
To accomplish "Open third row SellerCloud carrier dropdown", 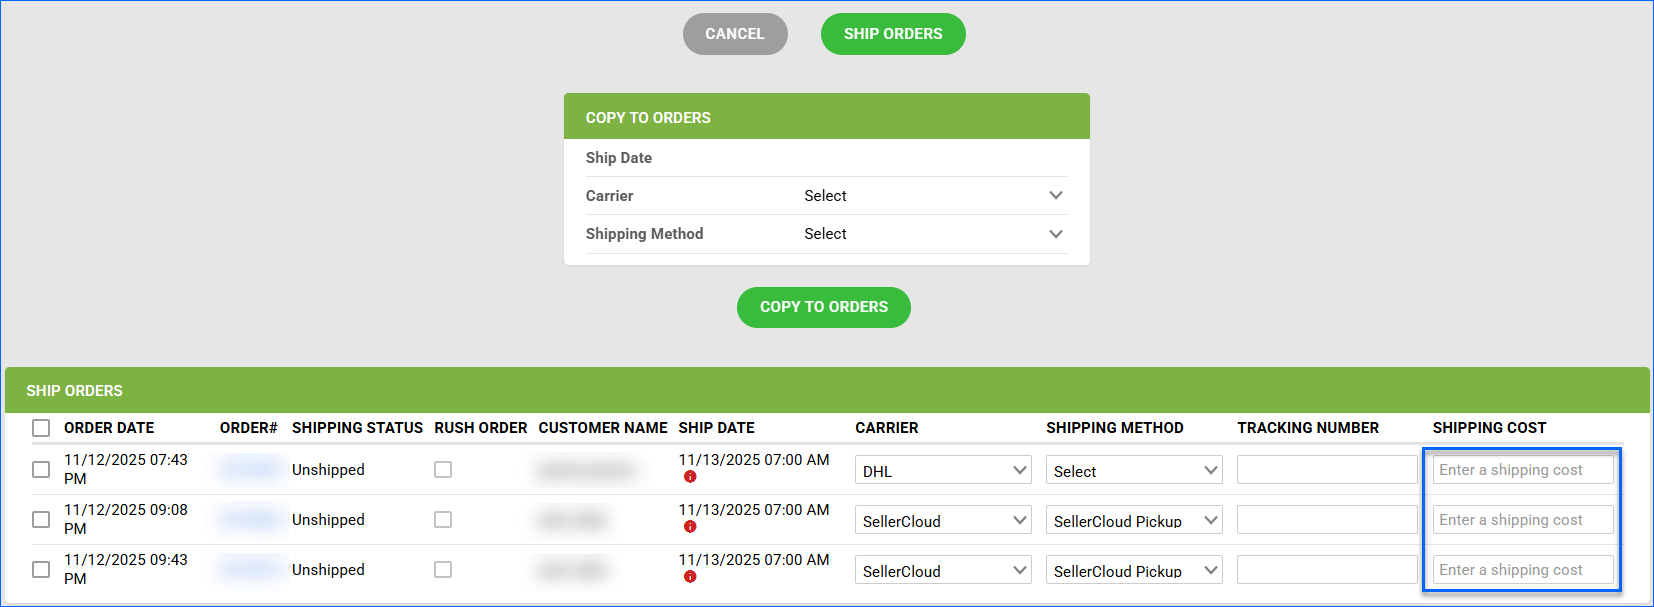I will pos(942,570).
